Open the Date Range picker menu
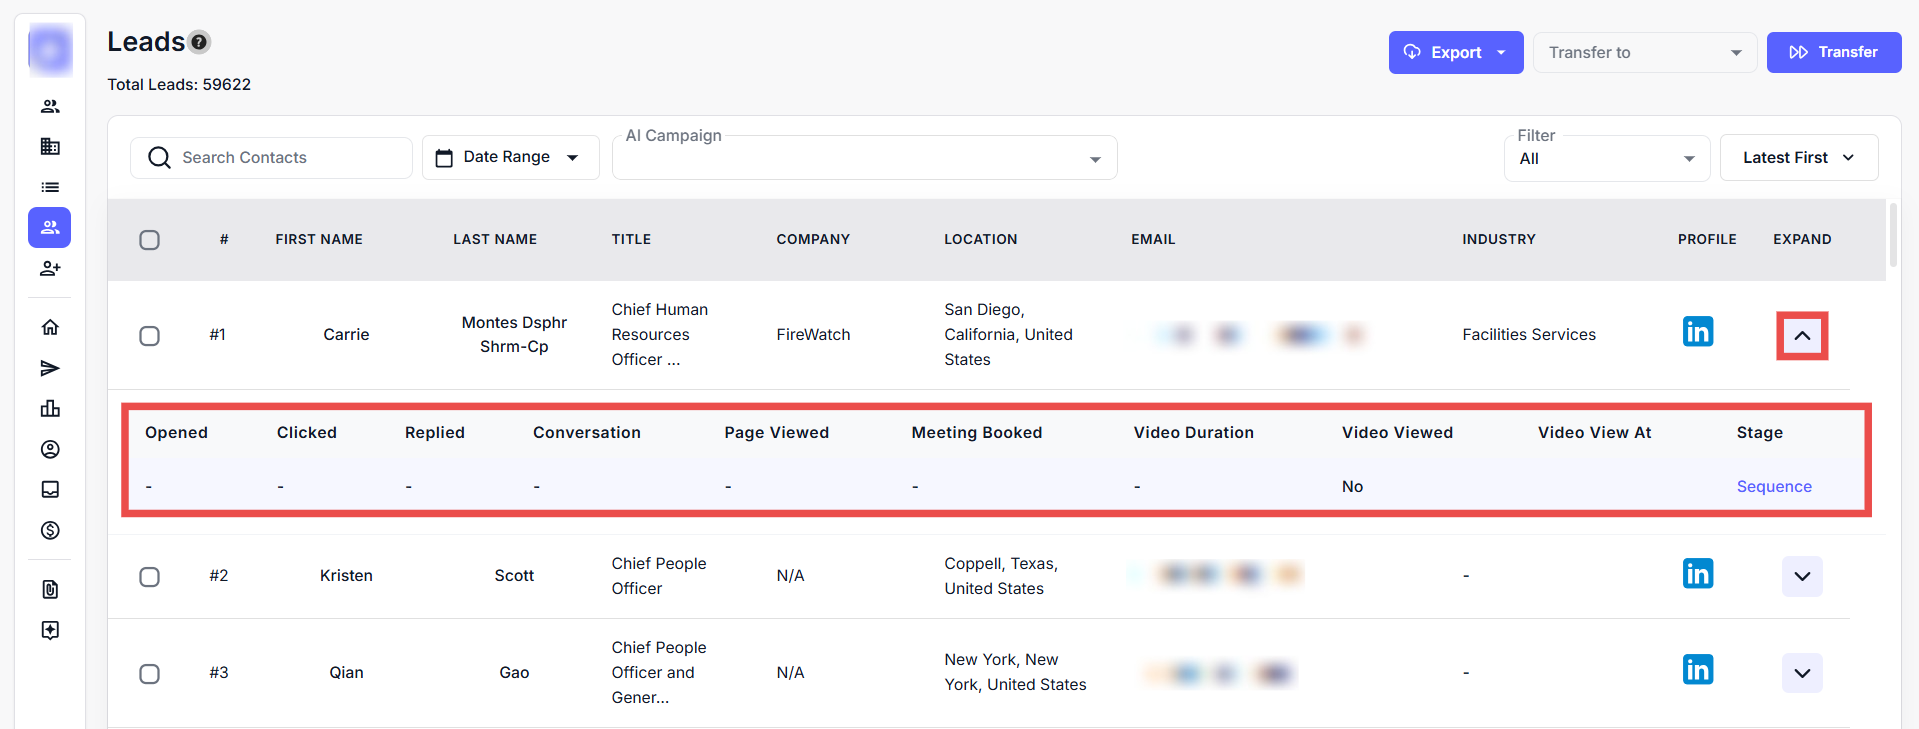1919x729 pixels. (x=510, y=158)
